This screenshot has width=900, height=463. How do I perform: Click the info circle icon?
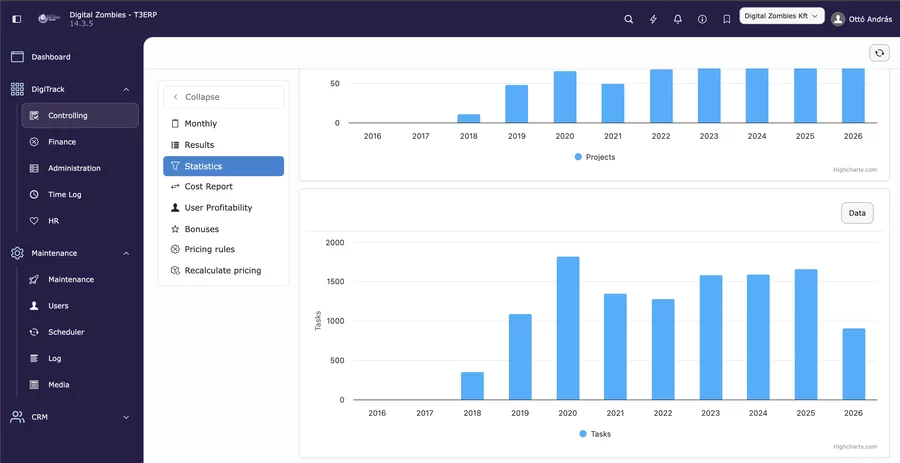pyautogui.click(x=702, y=19)
